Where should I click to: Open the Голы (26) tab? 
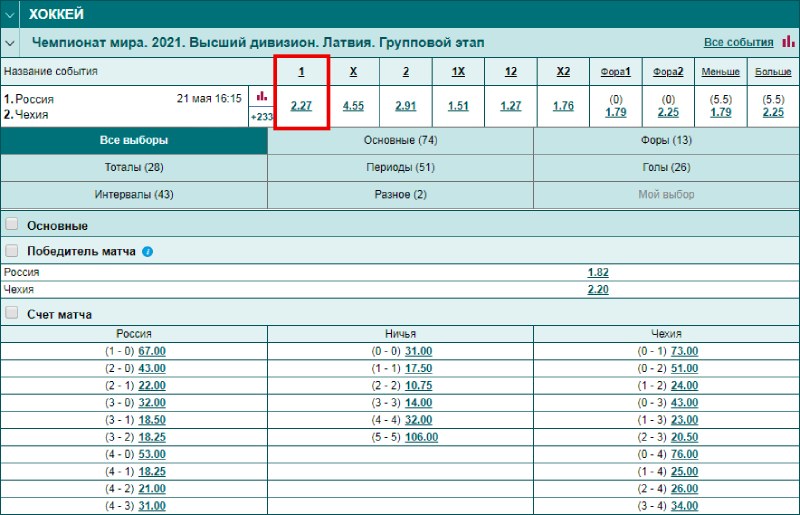click(666, 167)
